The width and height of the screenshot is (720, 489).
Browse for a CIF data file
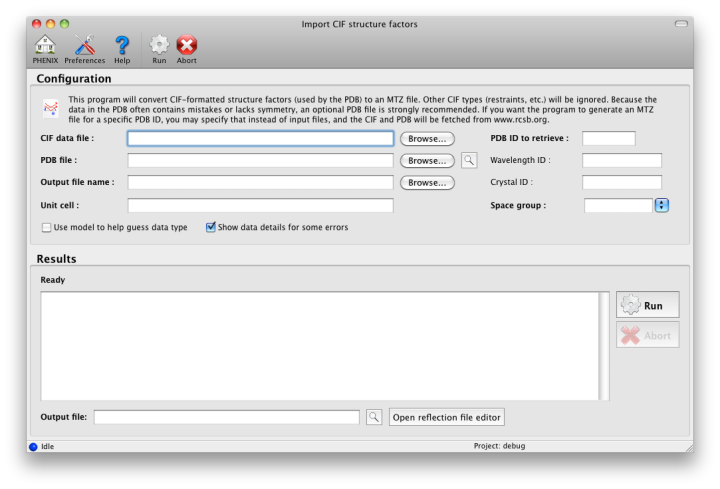[427, 139]
